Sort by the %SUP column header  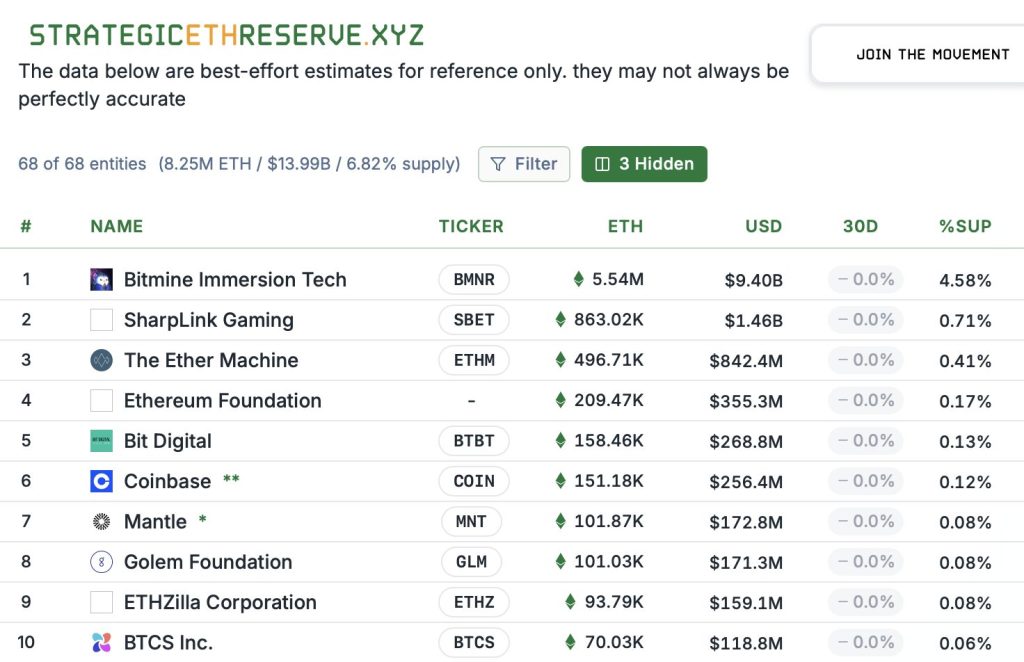coord(965,227)
